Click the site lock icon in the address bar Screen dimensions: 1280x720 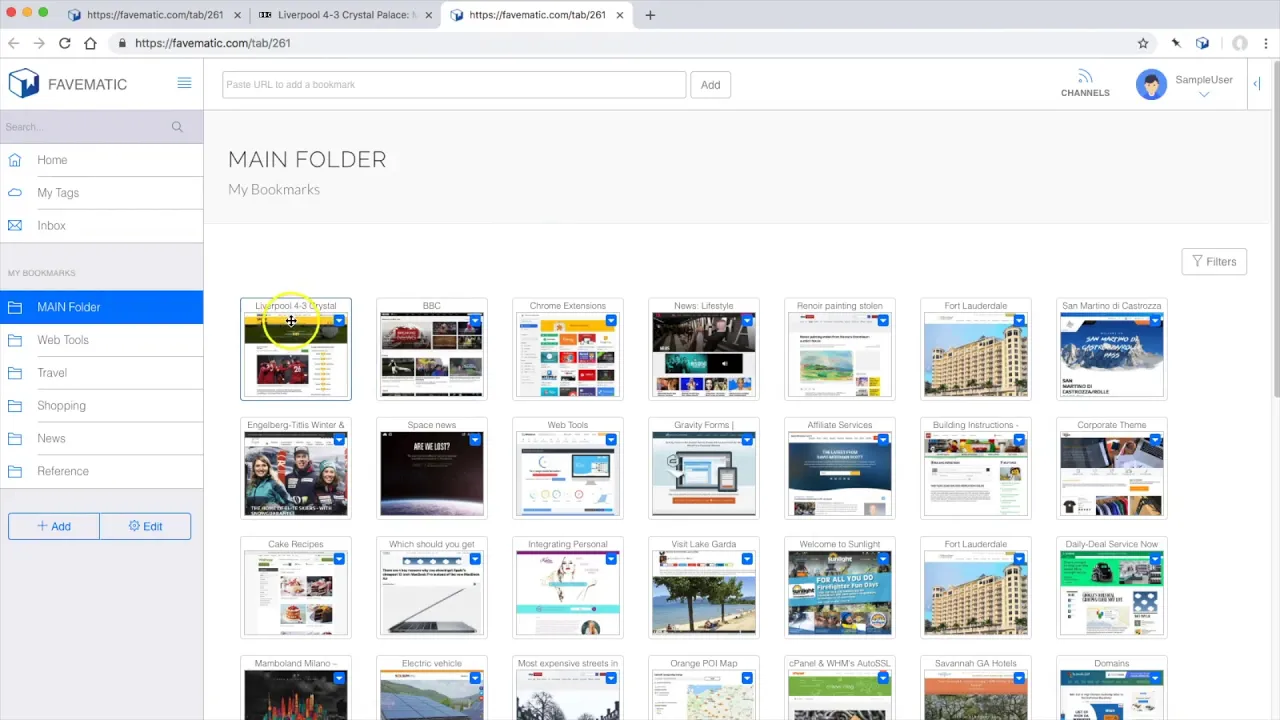[122, 43]
